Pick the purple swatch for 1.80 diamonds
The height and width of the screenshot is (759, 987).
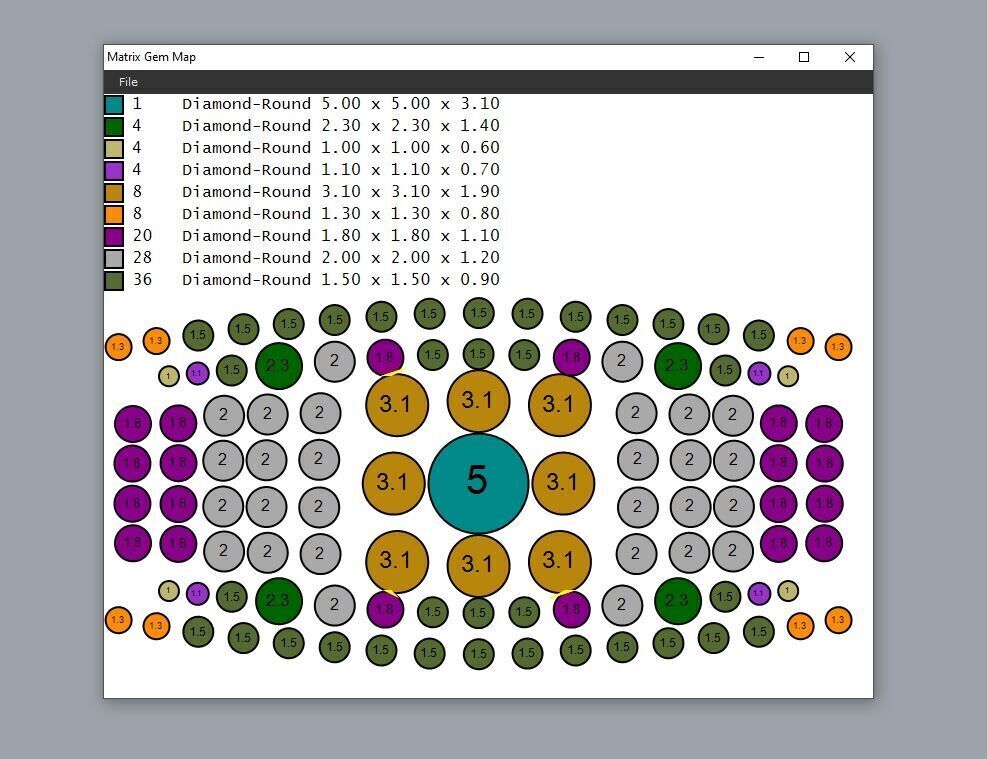click(114, 237)
